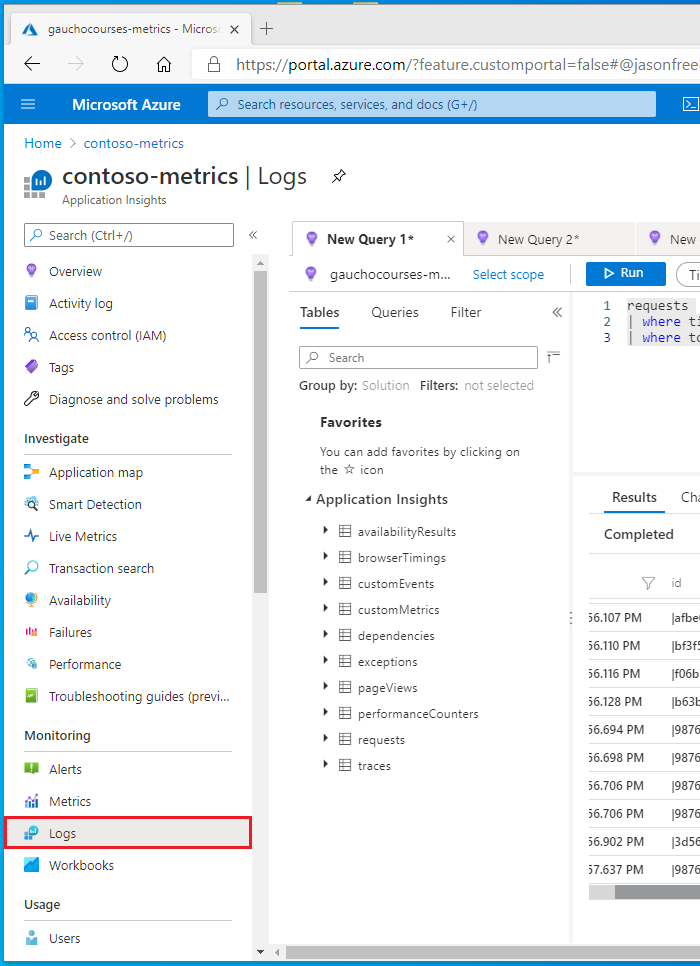Open the Azure portal hamburger menu
The image size is (700, 966).
click(x=28, y=104)
